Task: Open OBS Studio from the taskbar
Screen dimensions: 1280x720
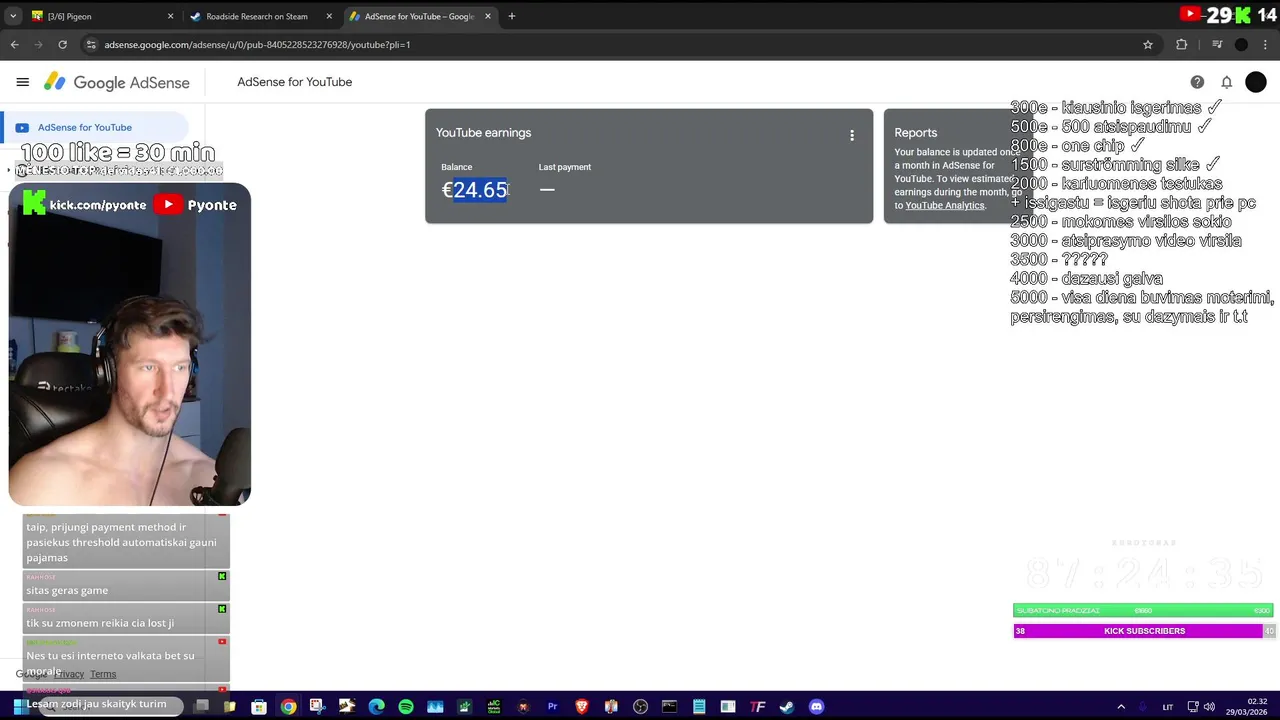Action: (x=640, y=707)
